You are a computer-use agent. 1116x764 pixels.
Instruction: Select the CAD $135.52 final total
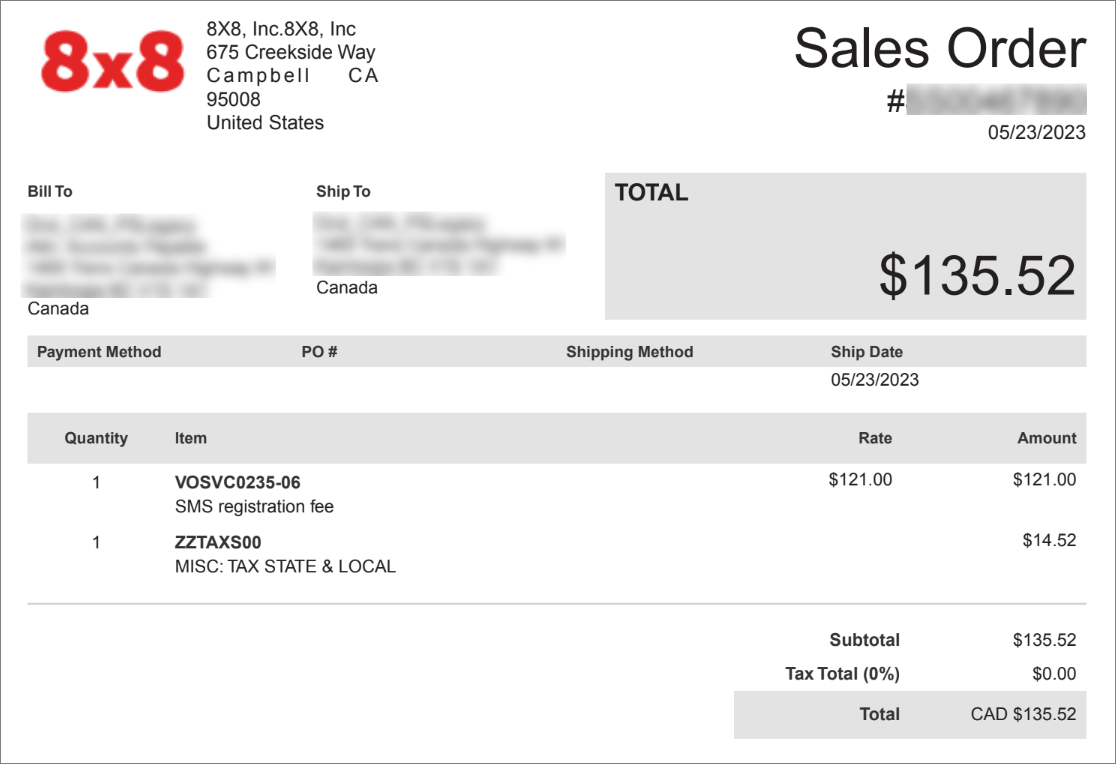click(x=1023, y=714)
